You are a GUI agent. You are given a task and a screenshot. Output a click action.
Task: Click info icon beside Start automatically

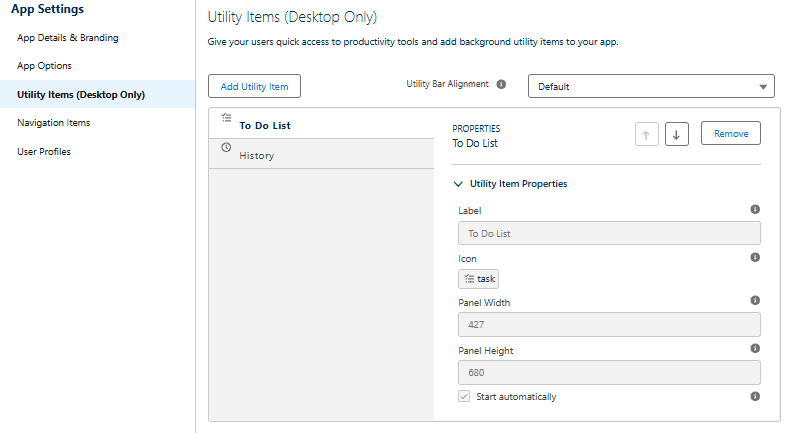click(755, 397)
